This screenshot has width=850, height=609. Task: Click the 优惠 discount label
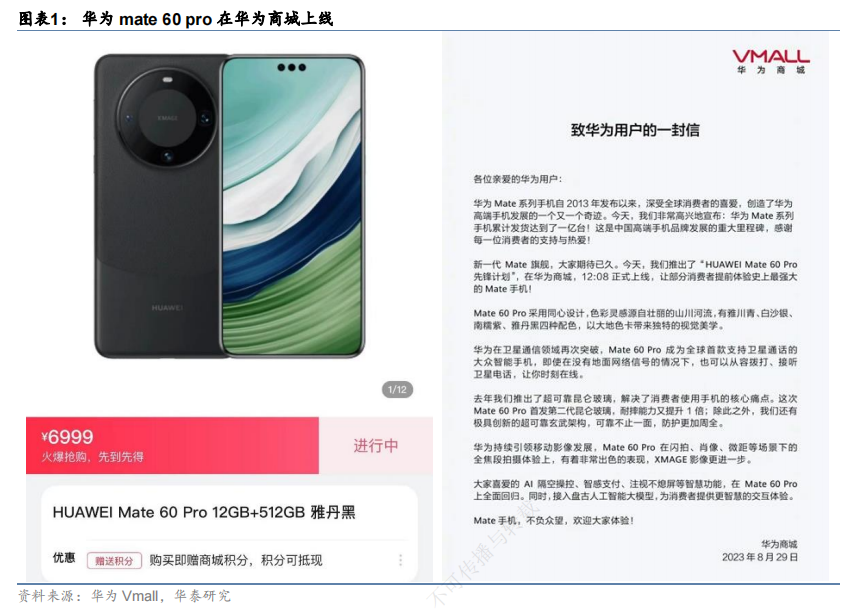(64, 558)
